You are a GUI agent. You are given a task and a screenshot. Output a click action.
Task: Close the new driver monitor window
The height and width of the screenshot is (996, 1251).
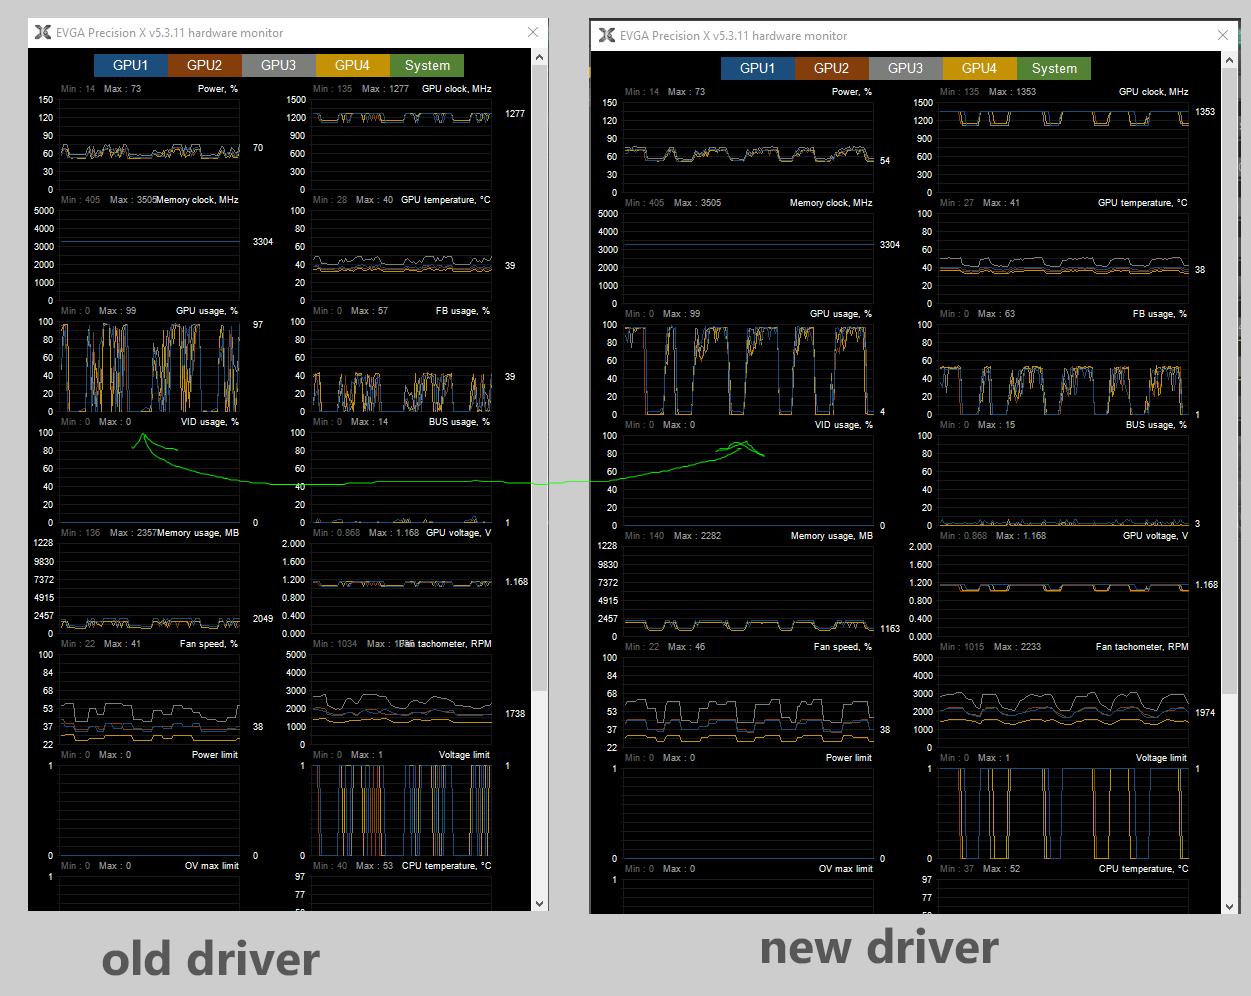1223,35
